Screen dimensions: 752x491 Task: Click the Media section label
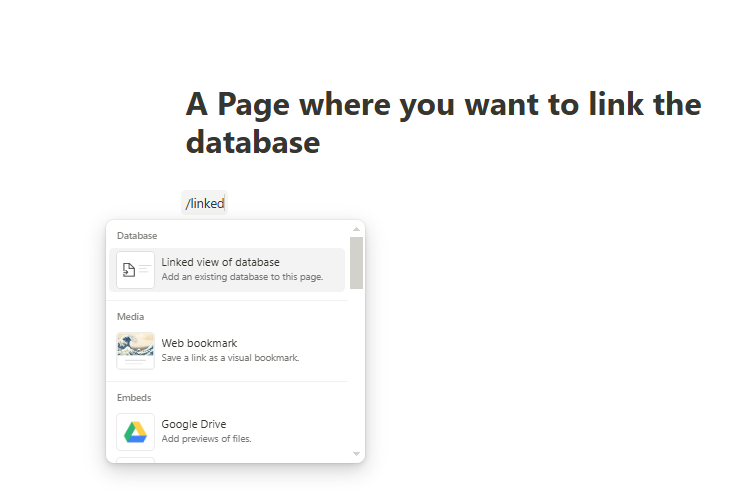[x=130, y=316]
